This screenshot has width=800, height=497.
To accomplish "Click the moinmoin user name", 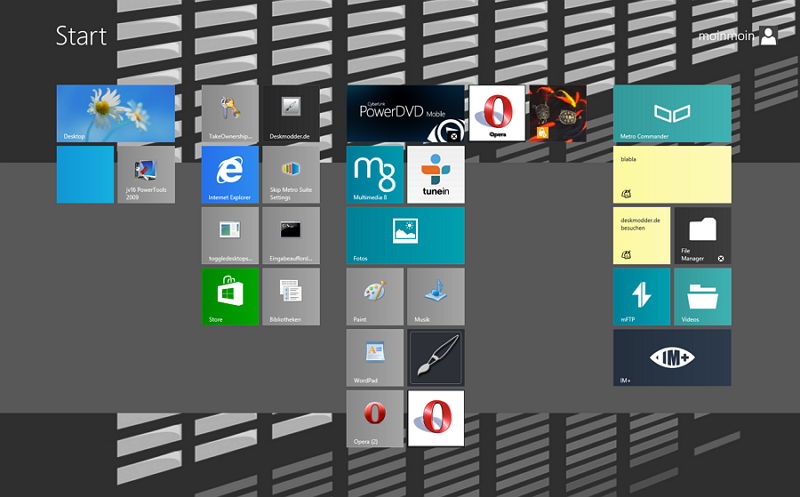I will tap(726, 36).
